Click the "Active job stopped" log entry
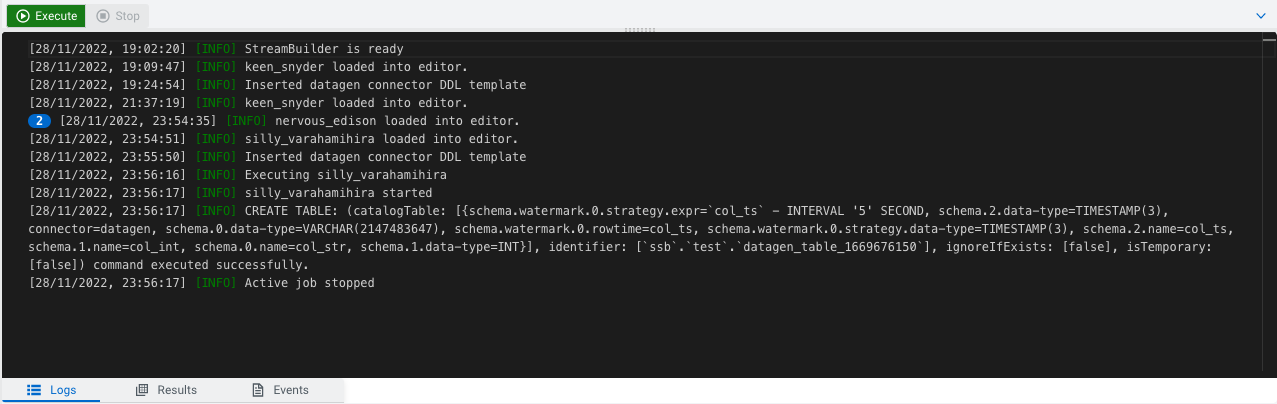The width and height of the screenshot is (1277, 404). 309,283
